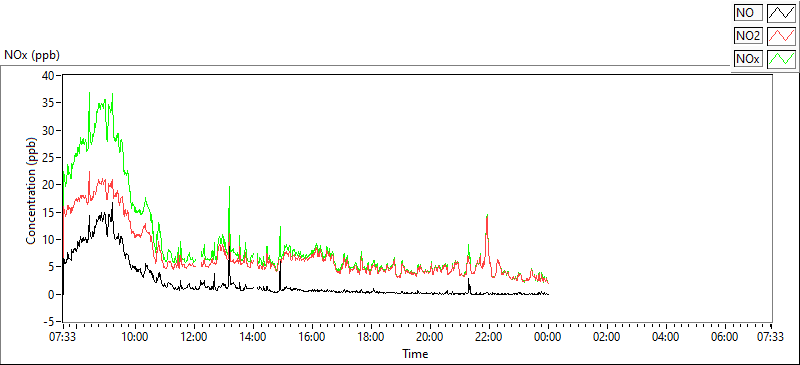The height and width of the screenshot is (365, 800).
Task: Click the NOx (ppb) graph caption
Action: click(32, 56)
